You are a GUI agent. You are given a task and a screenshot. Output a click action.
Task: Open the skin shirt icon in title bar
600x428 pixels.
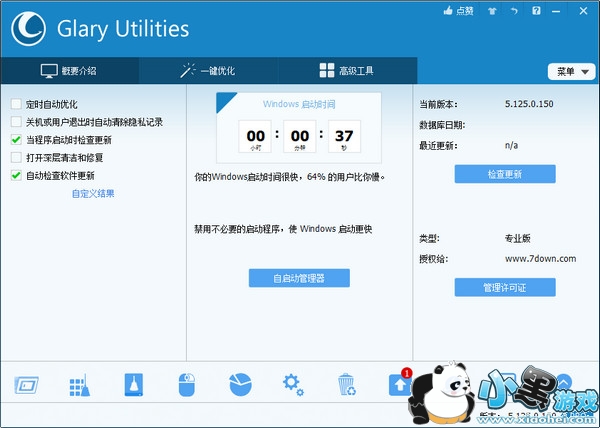click(492, 11)
